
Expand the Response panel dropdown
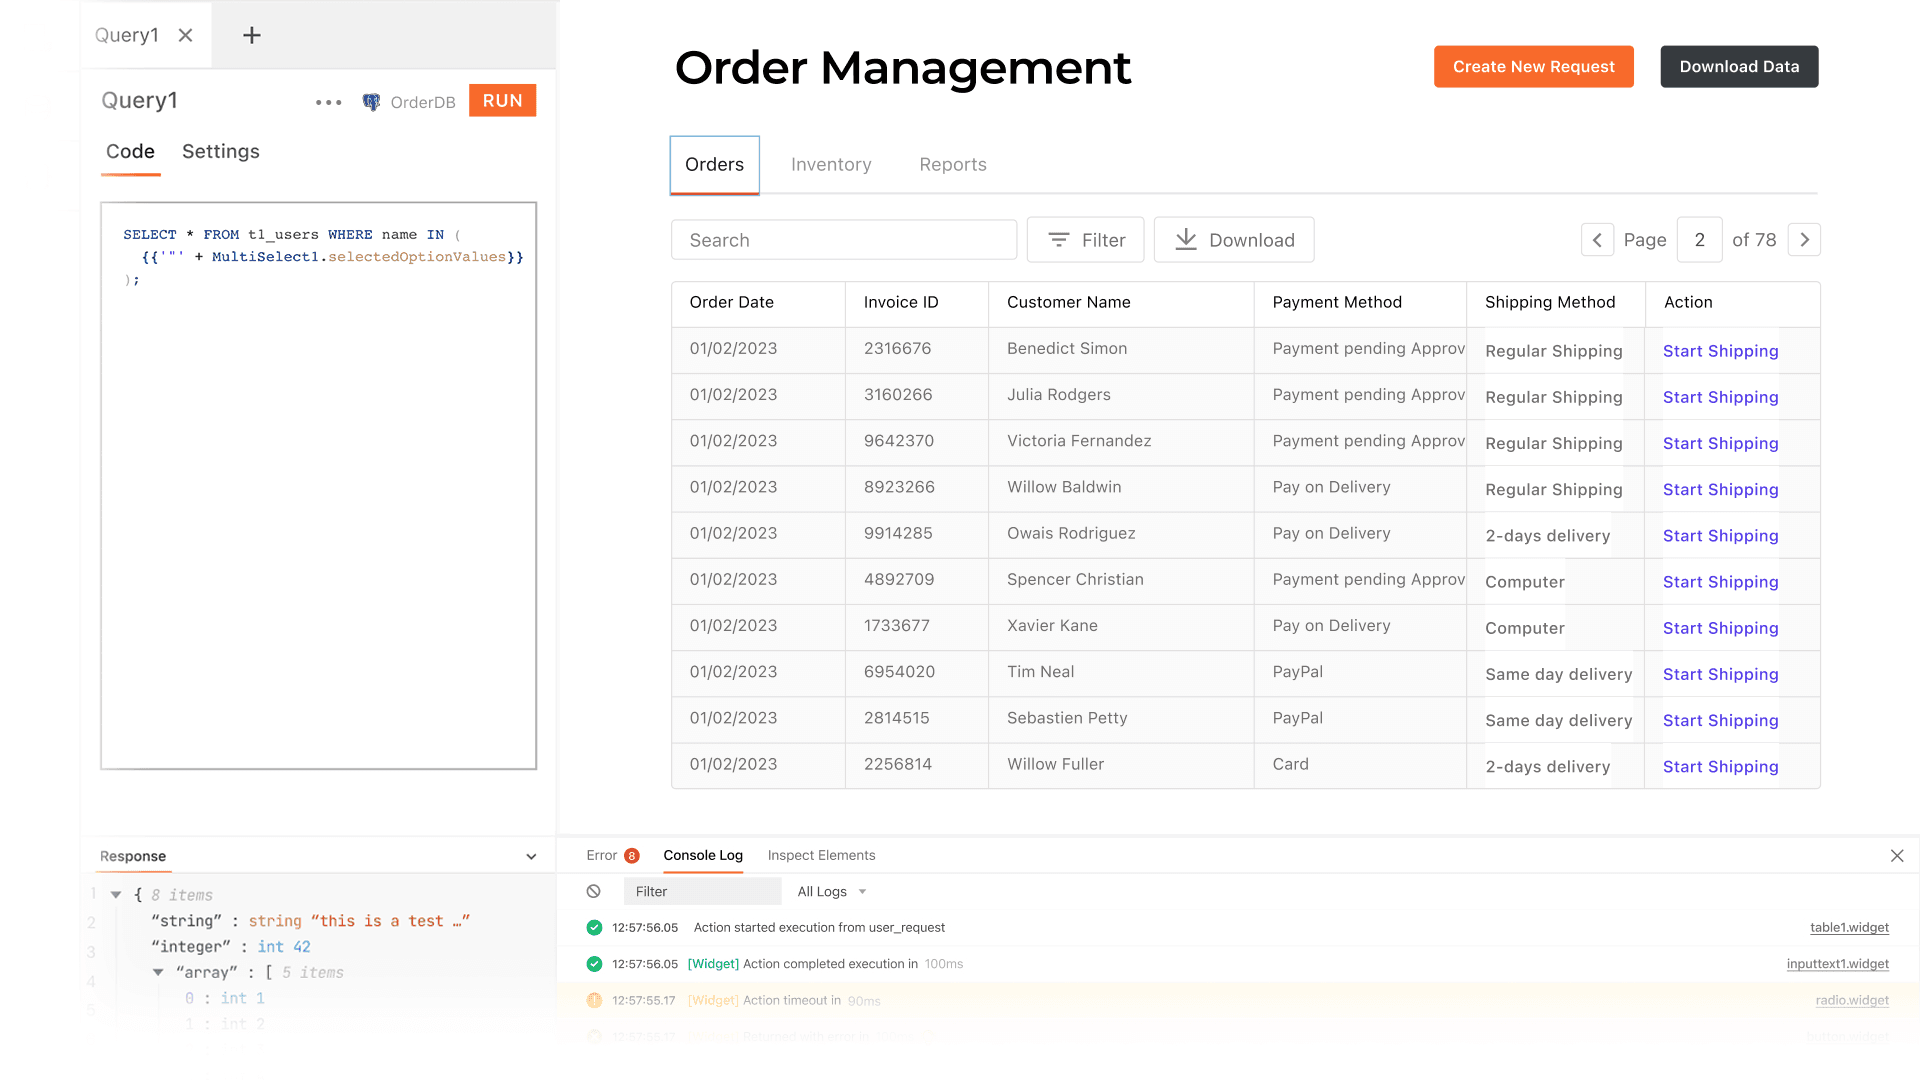[x=531, y=856]
